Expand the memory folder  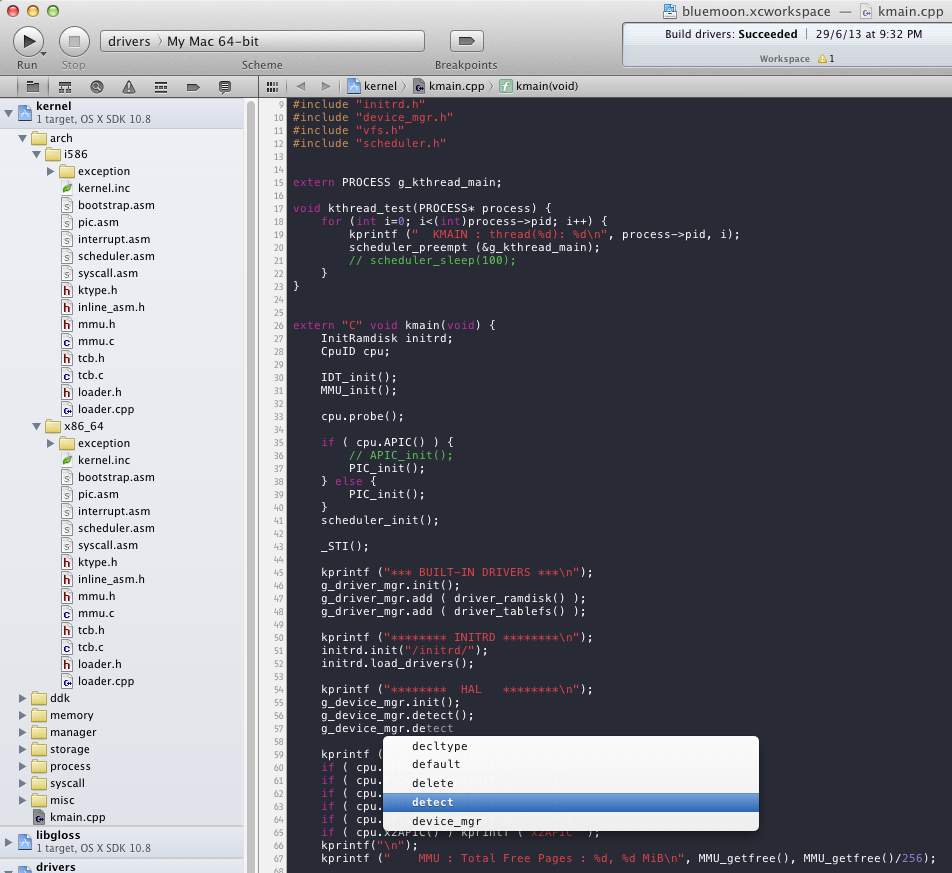tap(22, 715)
